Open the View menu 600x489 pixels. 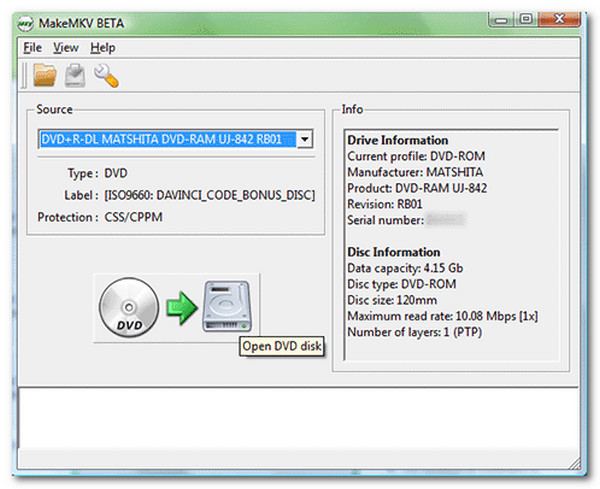coord(66,48)
